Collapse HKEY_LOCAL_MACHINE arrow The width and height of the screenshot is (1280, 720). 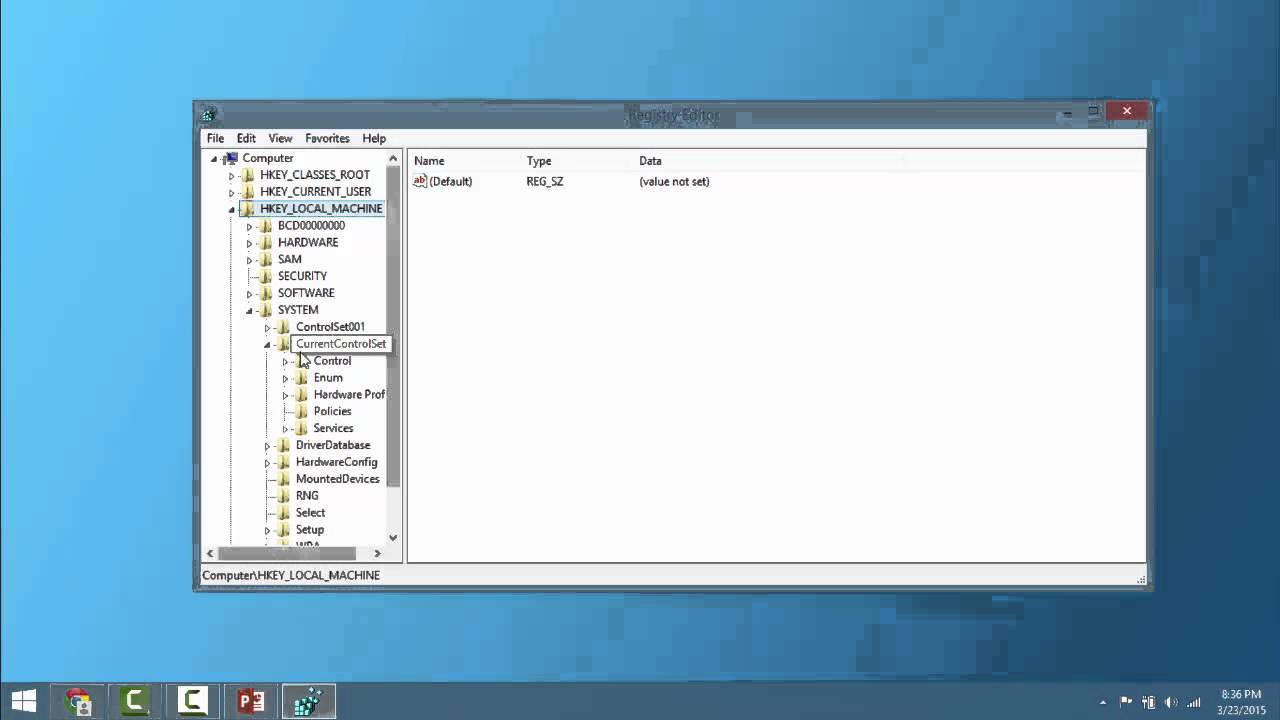click(x=232, y=209)
